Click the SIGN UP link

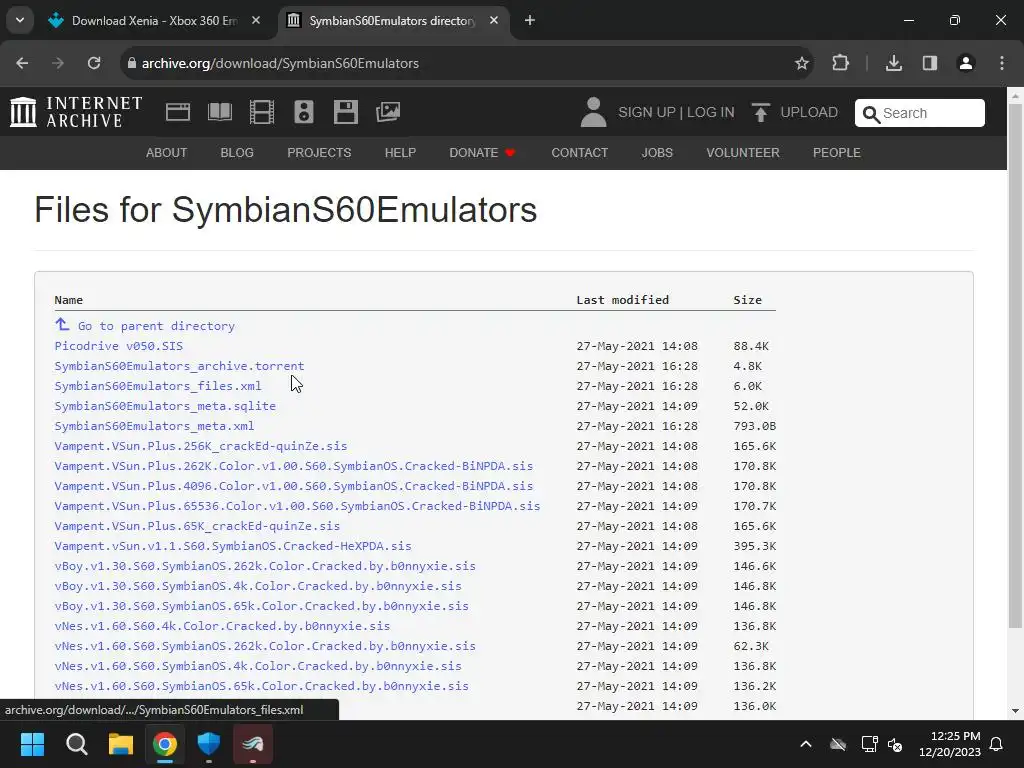[647, 112]
